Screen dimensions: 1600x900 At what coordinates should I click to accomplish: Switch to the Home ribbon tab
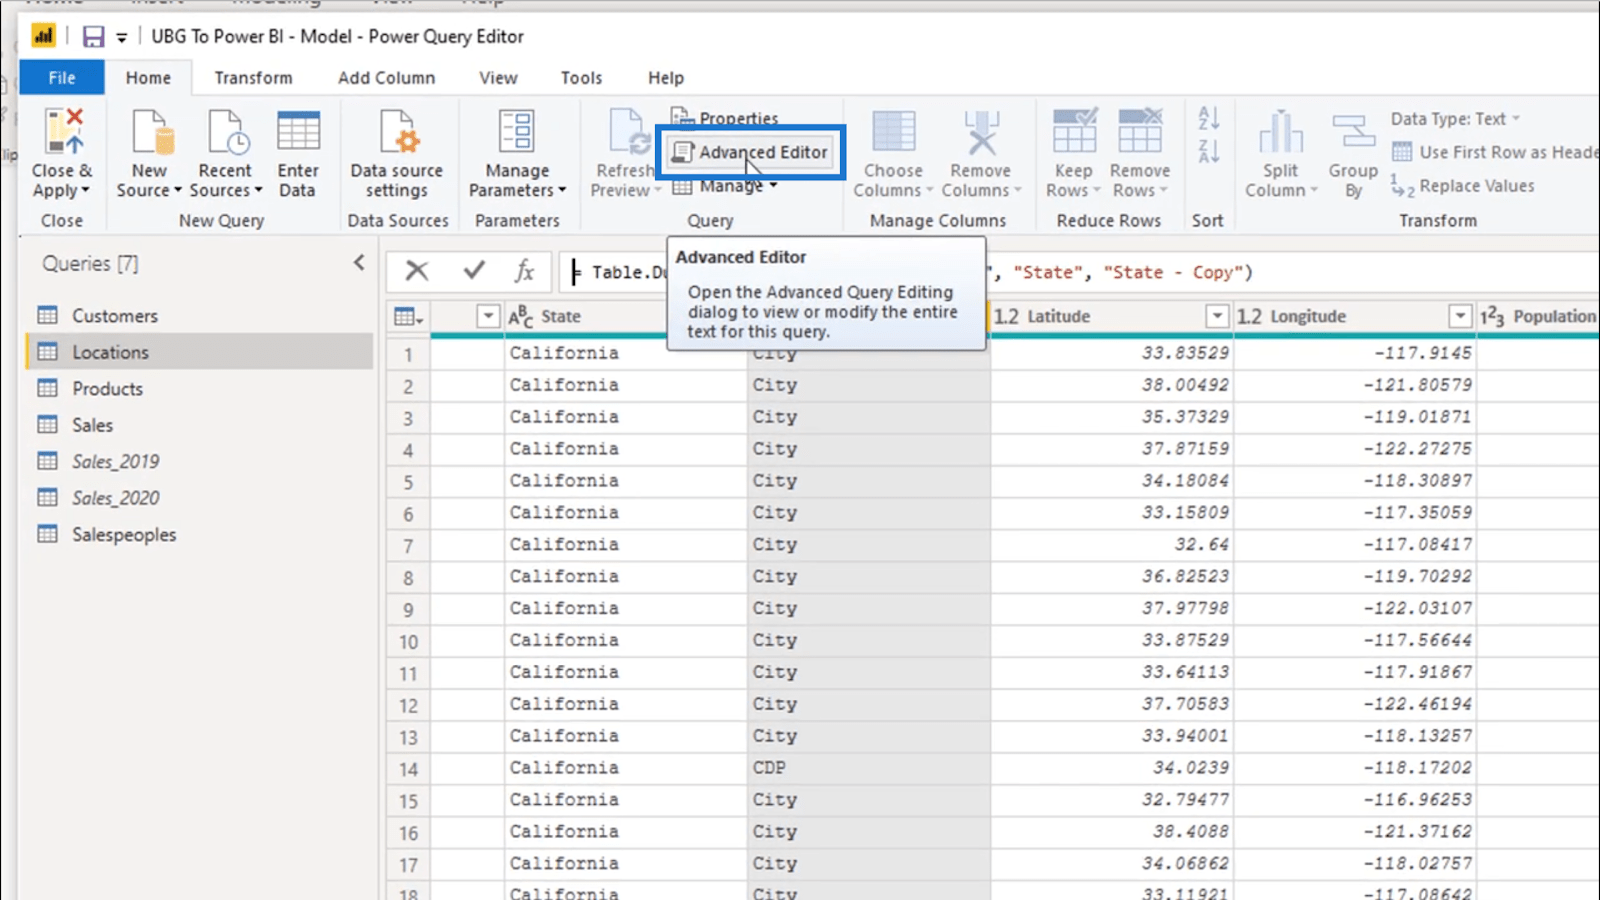(x=148, y=78)
